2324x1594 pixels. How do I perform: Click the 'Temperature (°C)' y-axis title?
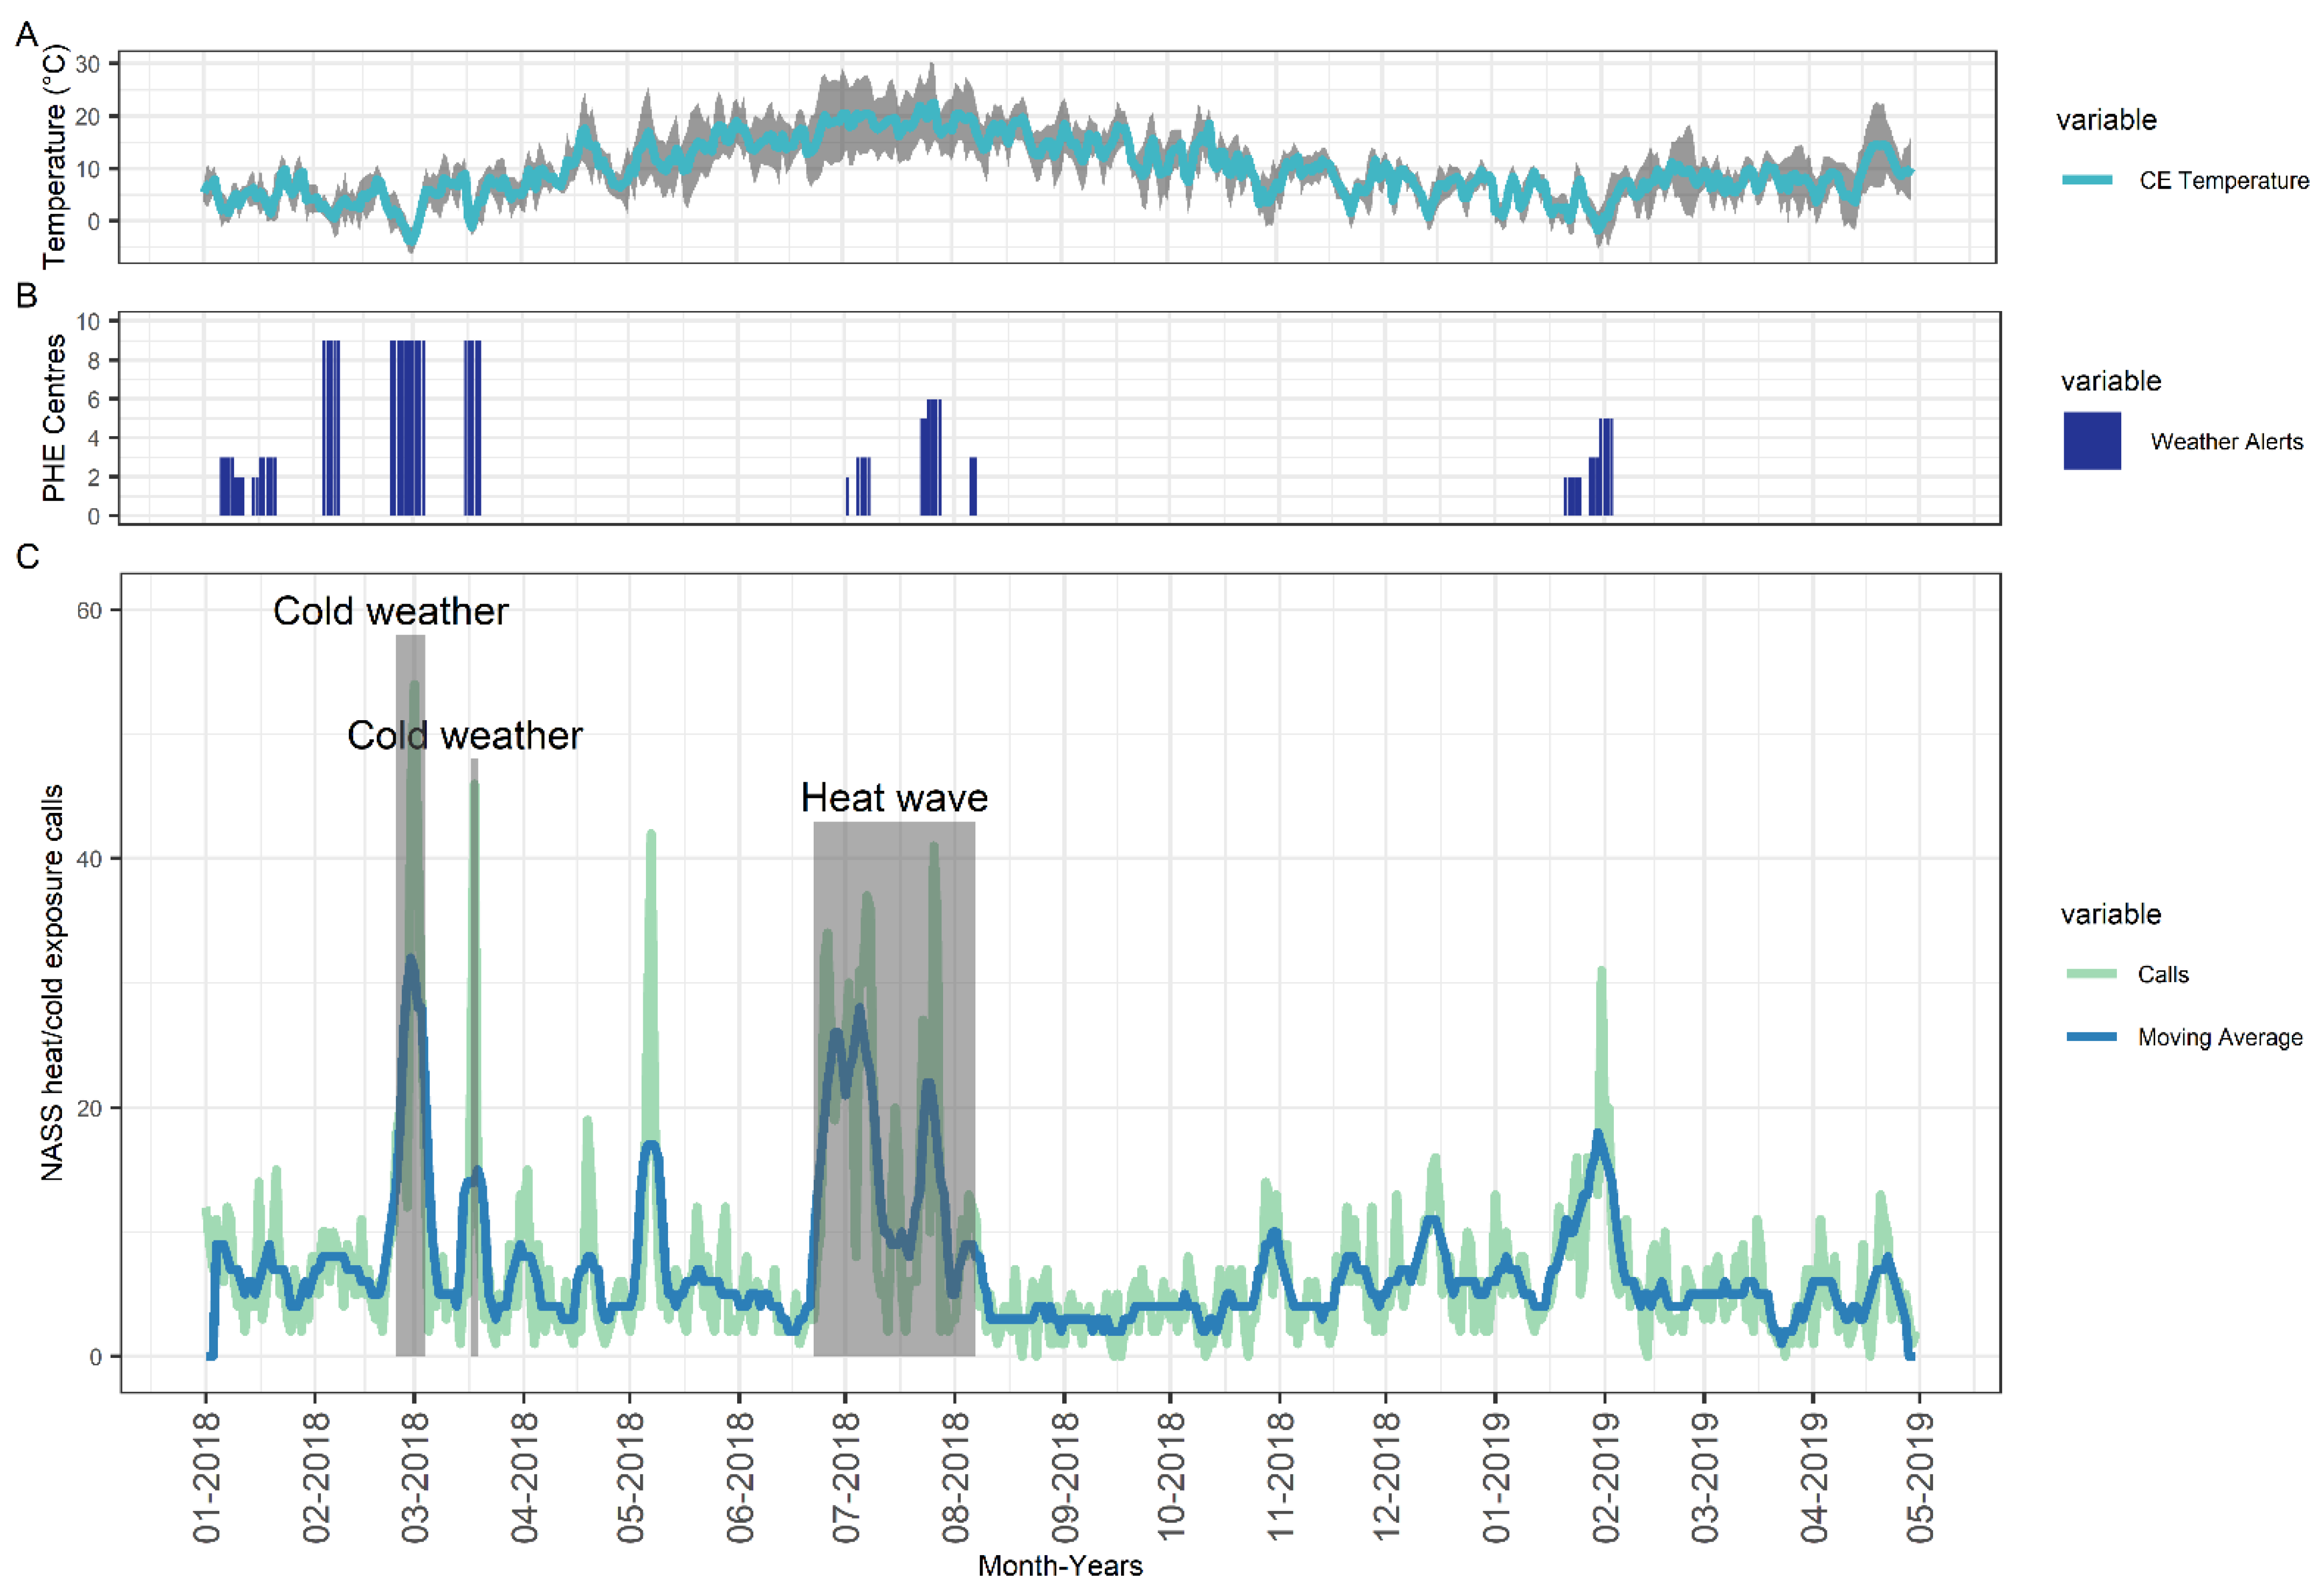[54, 157]
